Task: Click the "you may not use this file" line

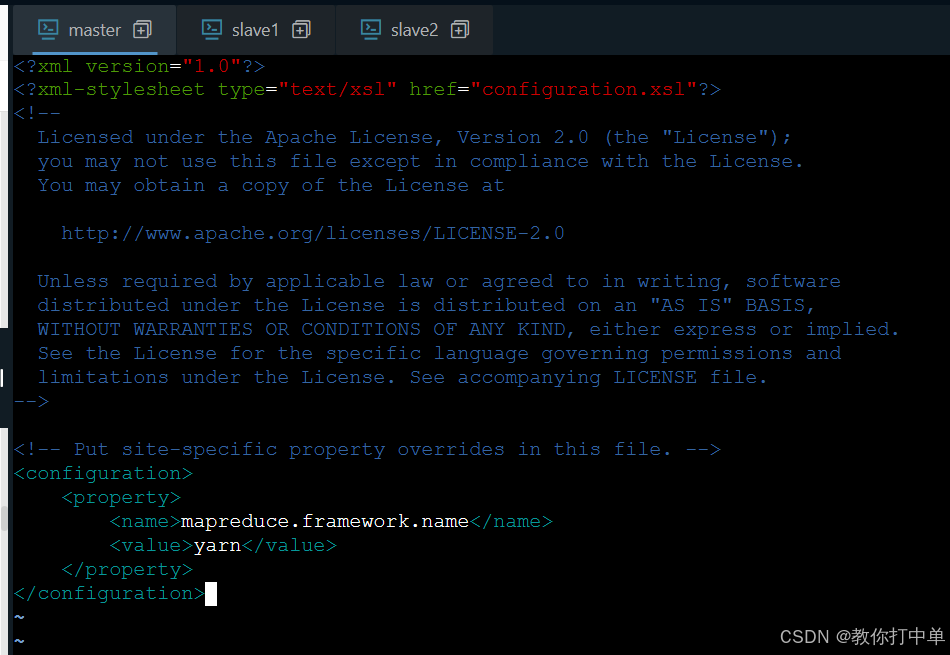Action: tap(420, 162)
